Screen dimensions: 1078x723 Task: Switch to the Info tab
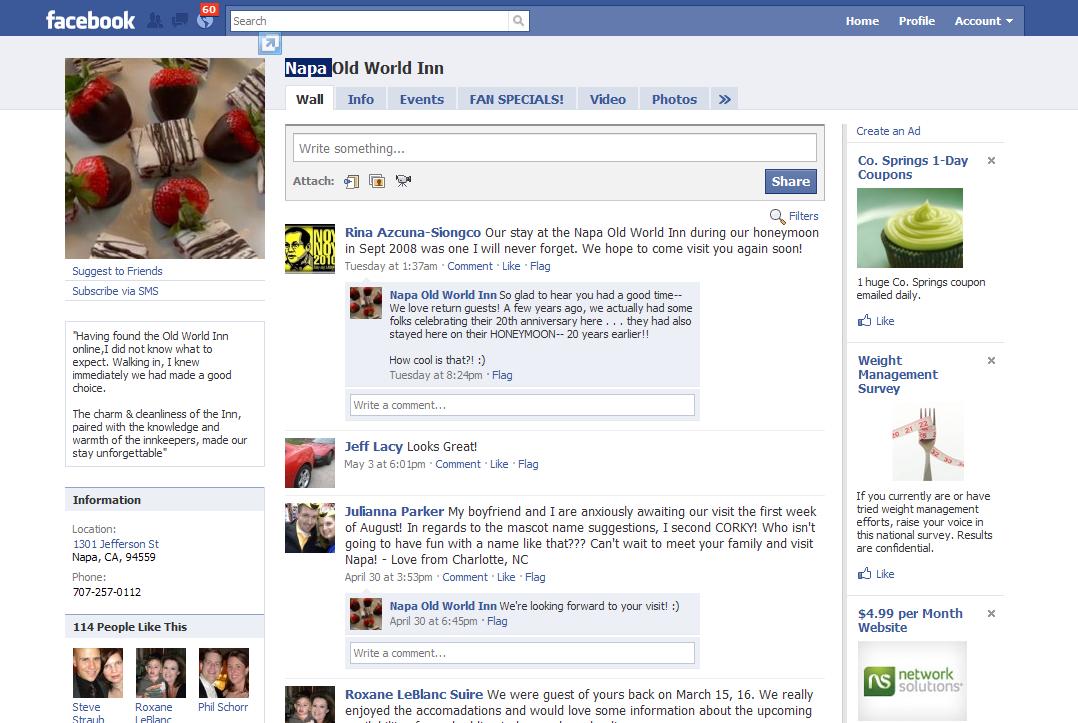coord(361,99)
